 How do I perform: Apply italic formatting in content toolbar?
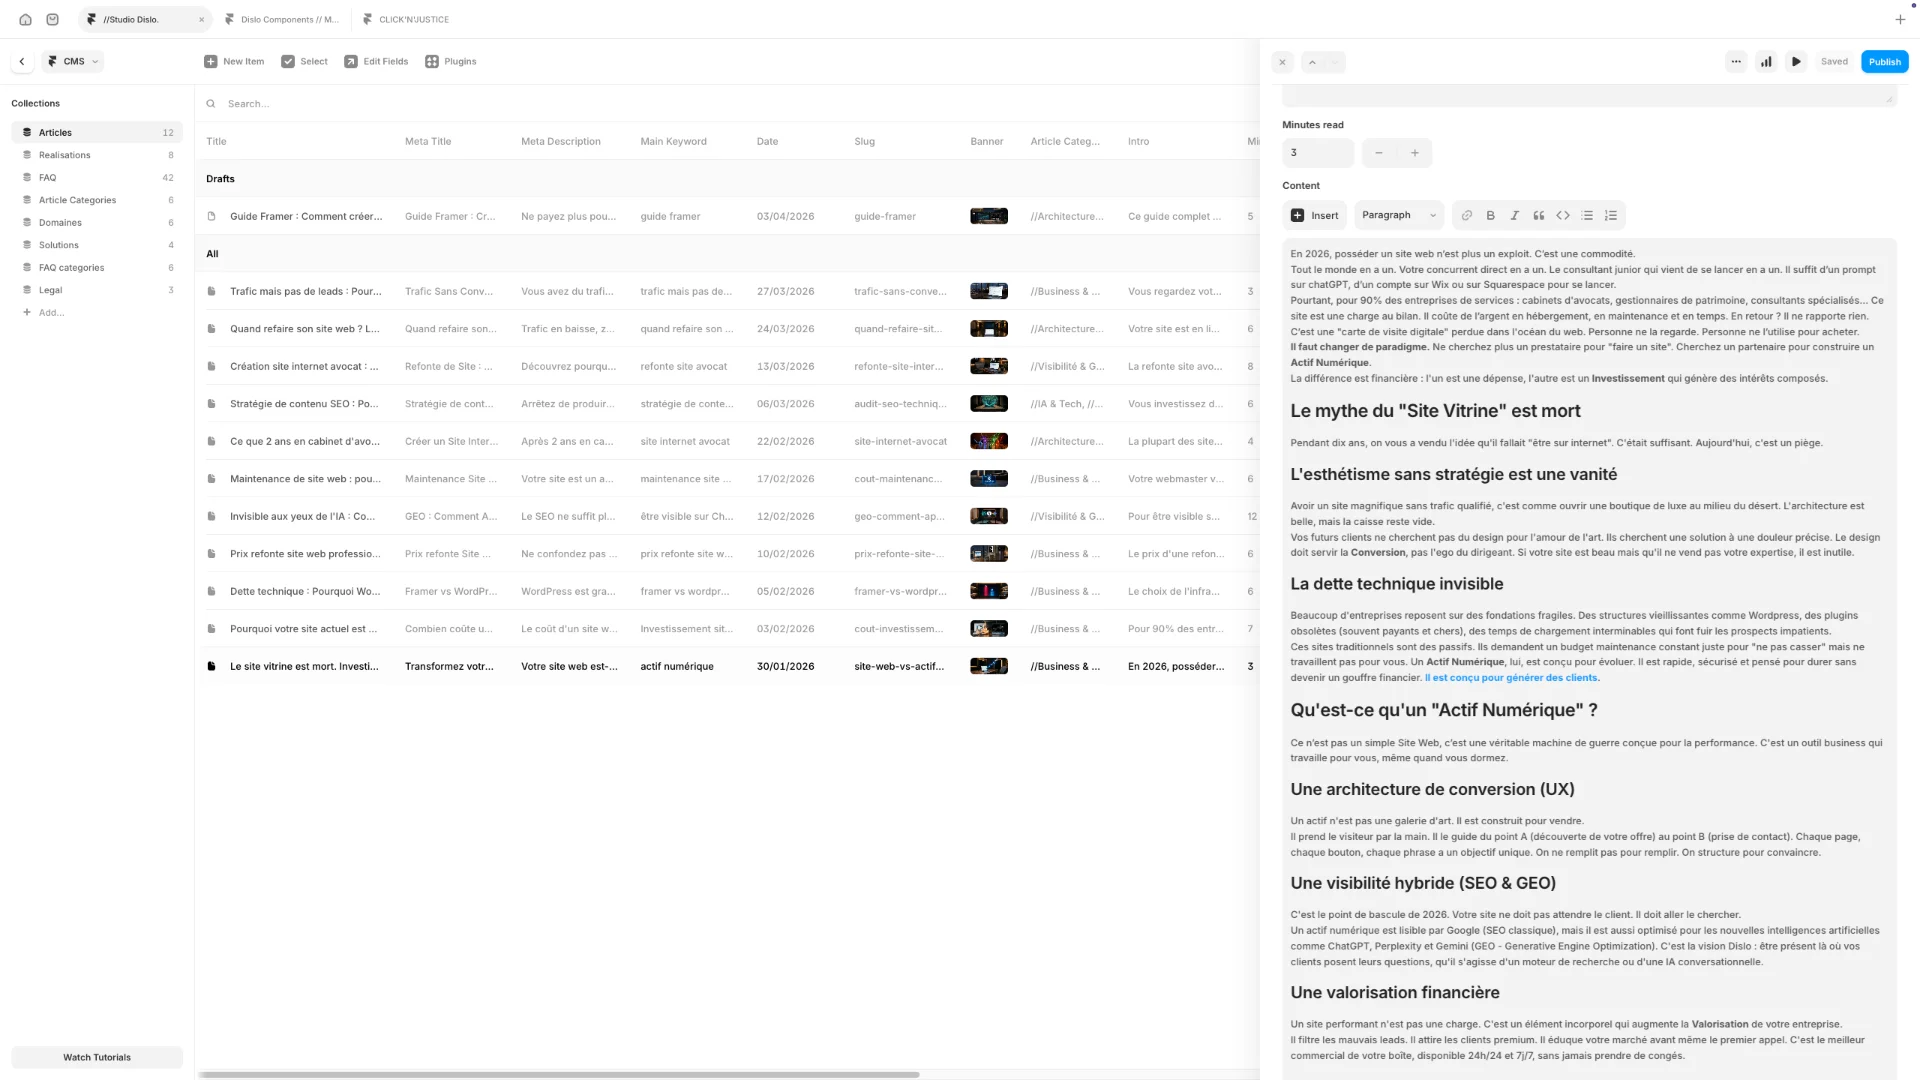[1514, 215]
